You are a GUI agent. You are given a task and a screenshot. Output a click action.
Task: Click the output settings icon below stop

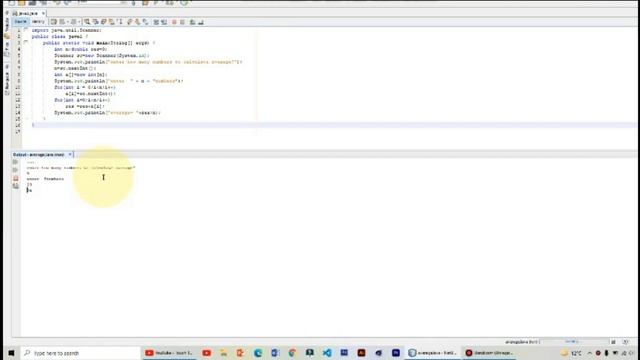(x=16, y=186)
